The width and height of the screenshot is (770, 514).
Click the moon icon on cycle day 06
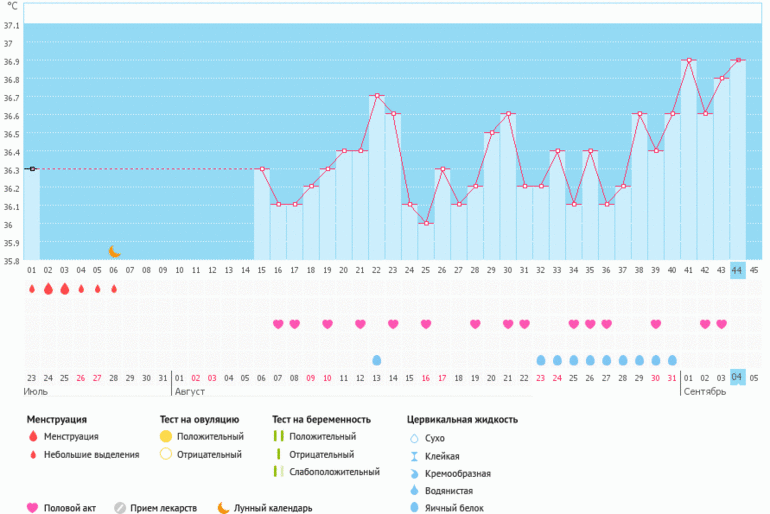click(x=114, y=251)
